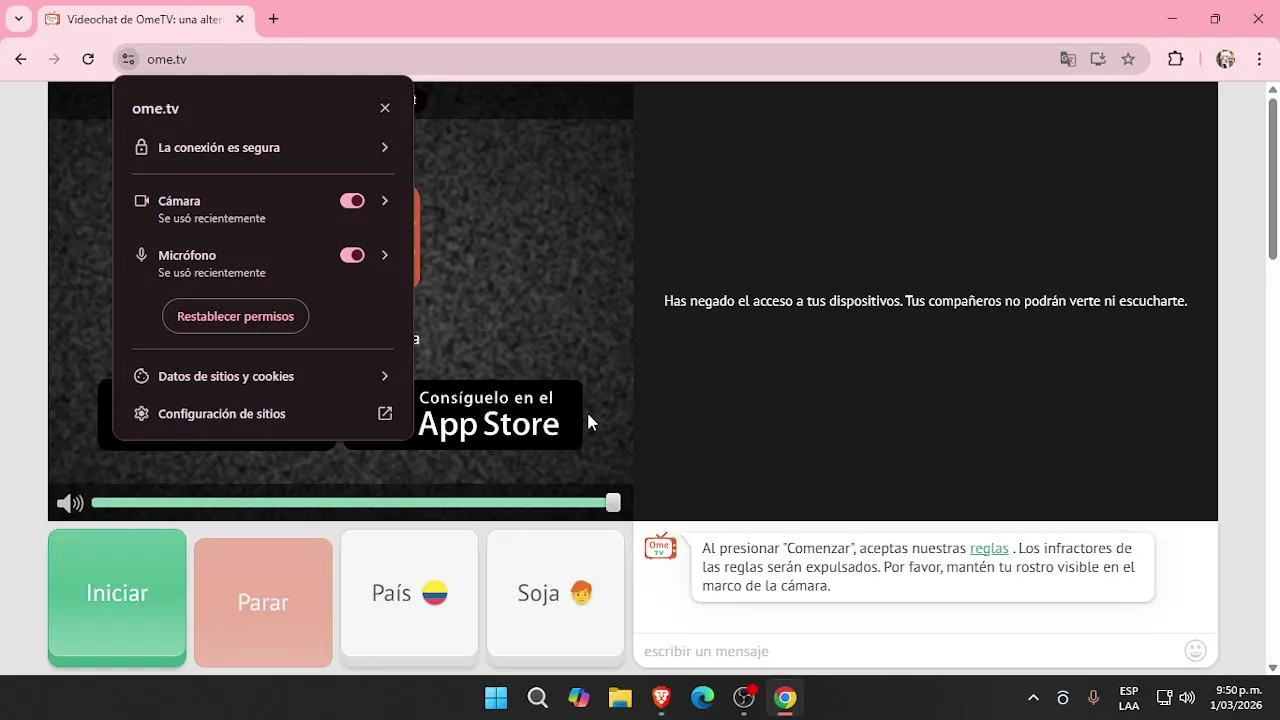Close the OmeTV browser tab
The image size is (1280, 720).
coord(240,19)
